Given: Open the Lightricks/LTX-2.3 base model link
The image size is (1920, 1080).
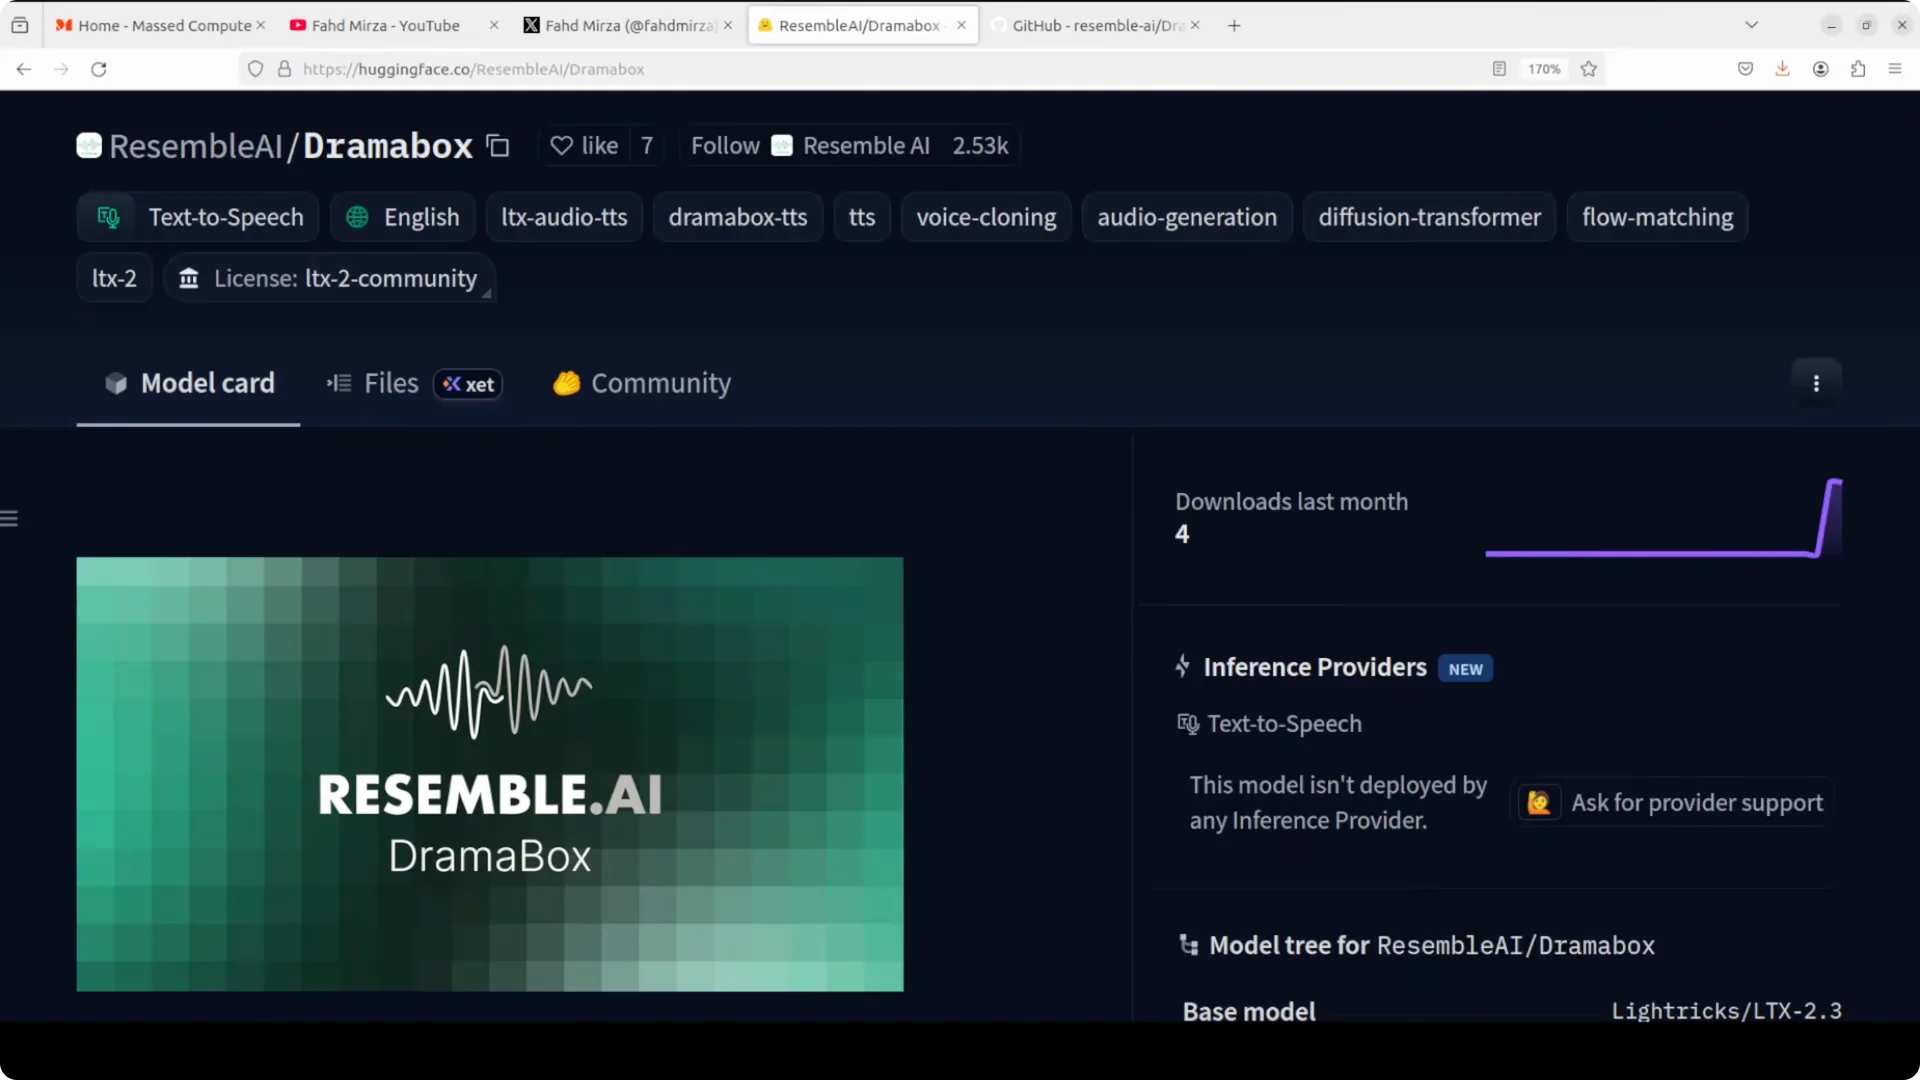Looking at the screenshot, I should 1726,1011.
